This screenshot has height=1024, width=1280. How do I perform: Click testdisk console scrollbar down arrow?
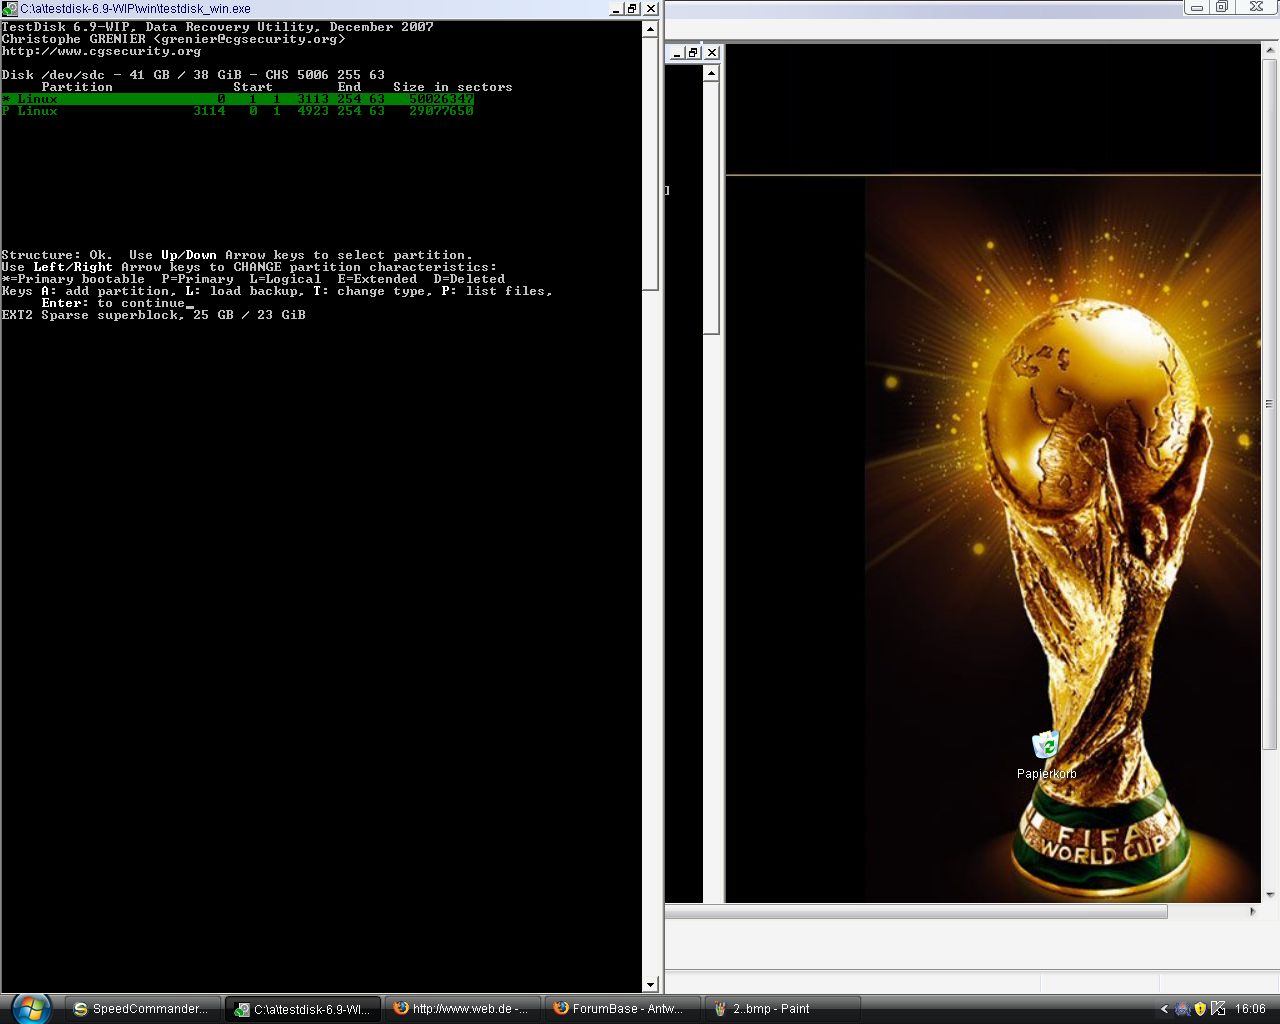pyautogui.click(x=650, y=985)
